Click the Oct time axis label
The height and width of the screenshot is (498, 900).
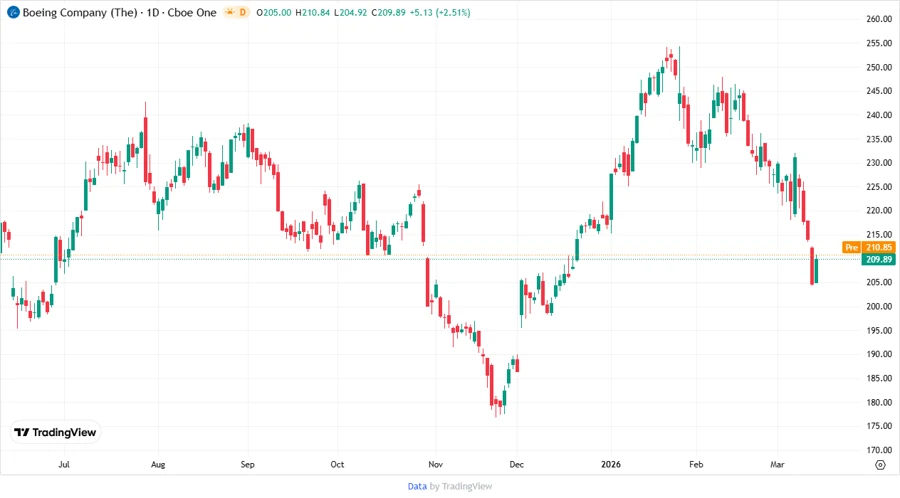tap(337, 464)
